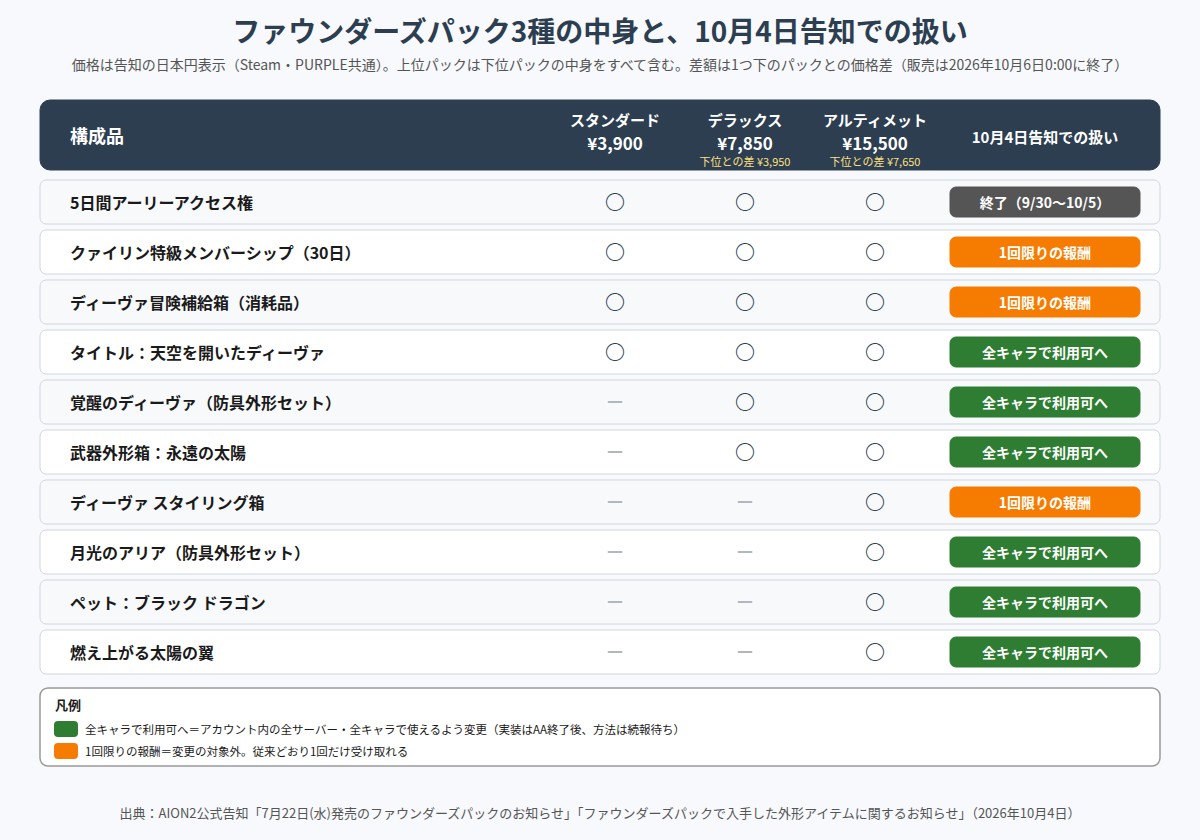Click the row label クァイリン特級メンバーシップ(30日)
1200x840 pixels.
[x=211, y=253]
